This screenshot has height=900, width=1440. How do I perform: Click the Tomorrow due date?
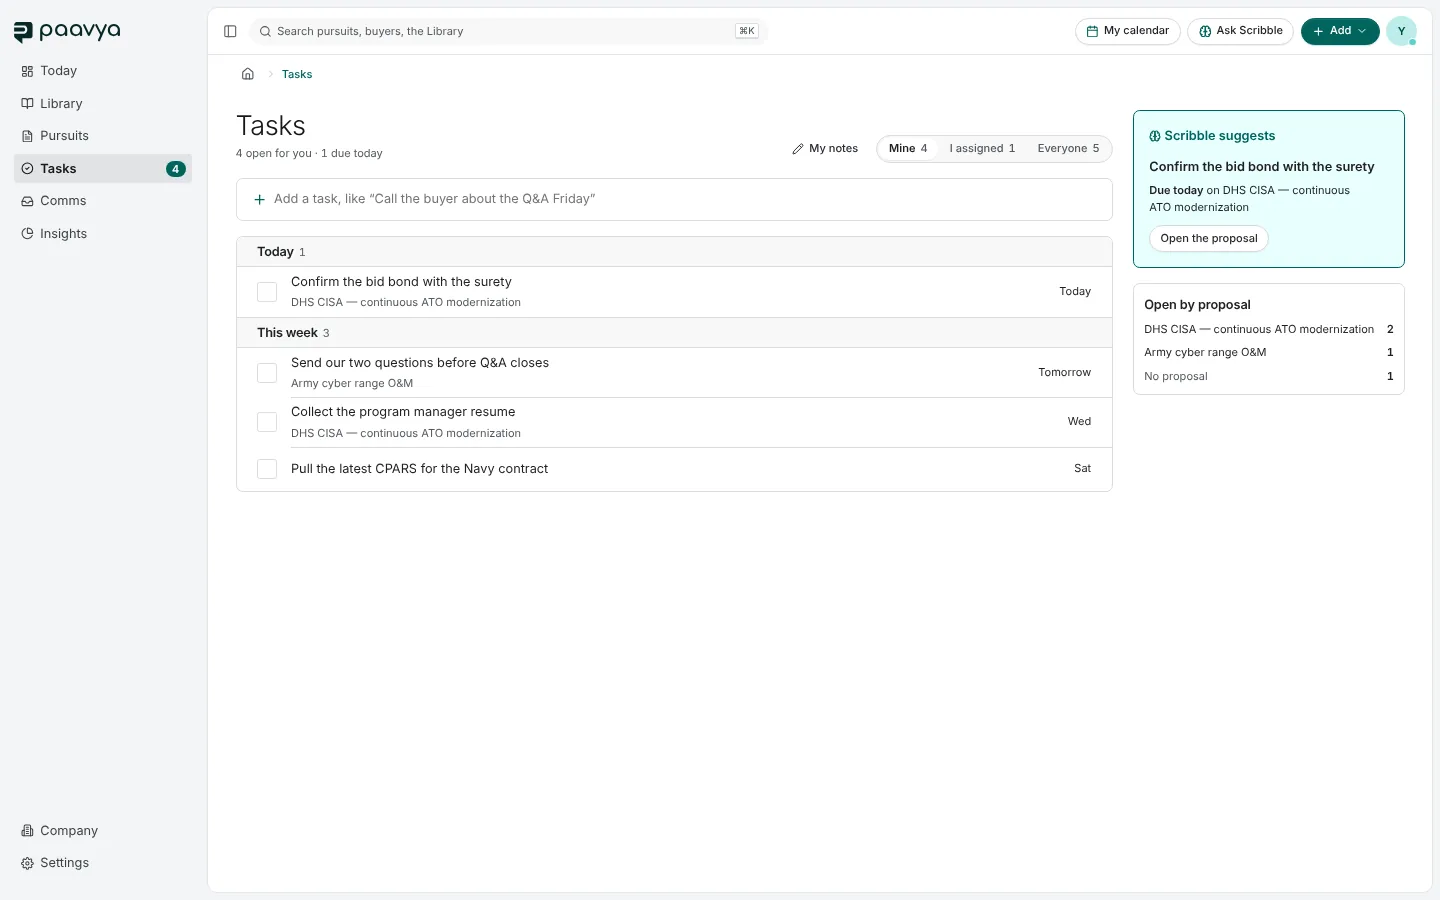coord(1064,372)
